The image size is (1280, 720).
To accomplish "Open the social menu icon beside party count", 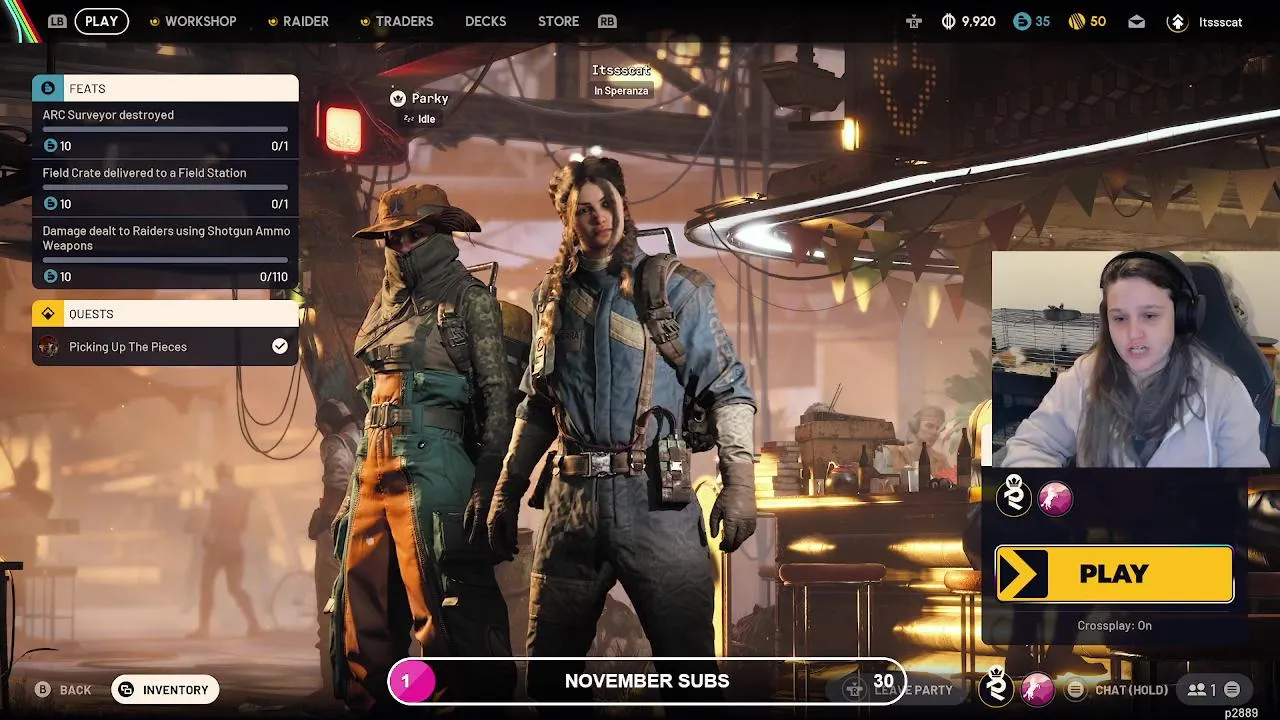I will point(1232,690).
